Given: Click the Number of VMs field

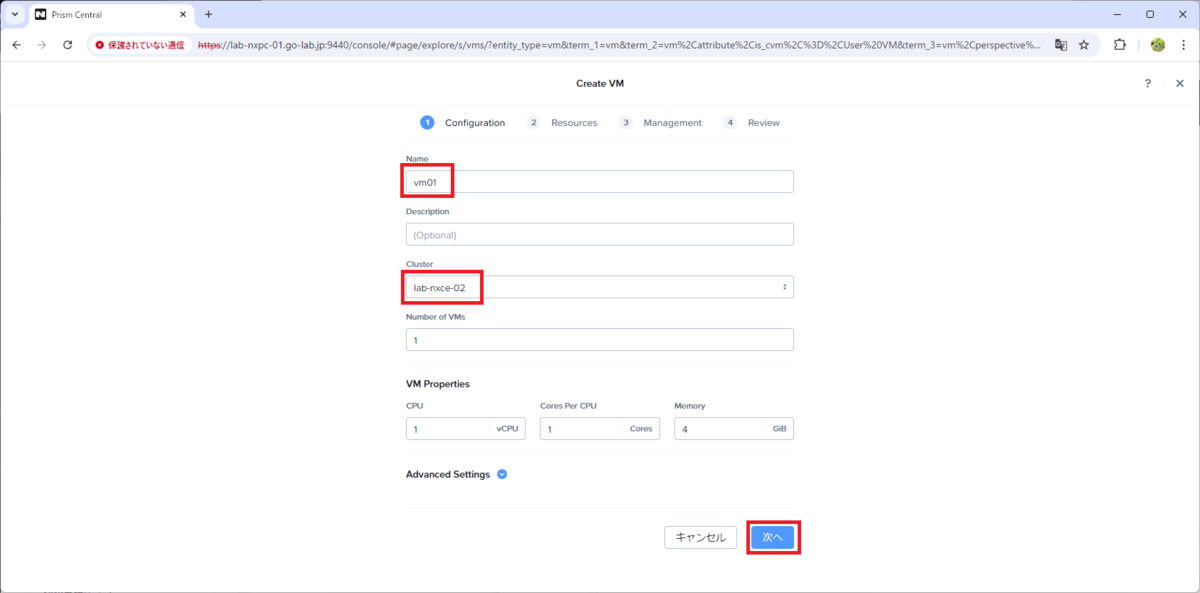Looking at the screenshot, I should (x=600, y=340).
